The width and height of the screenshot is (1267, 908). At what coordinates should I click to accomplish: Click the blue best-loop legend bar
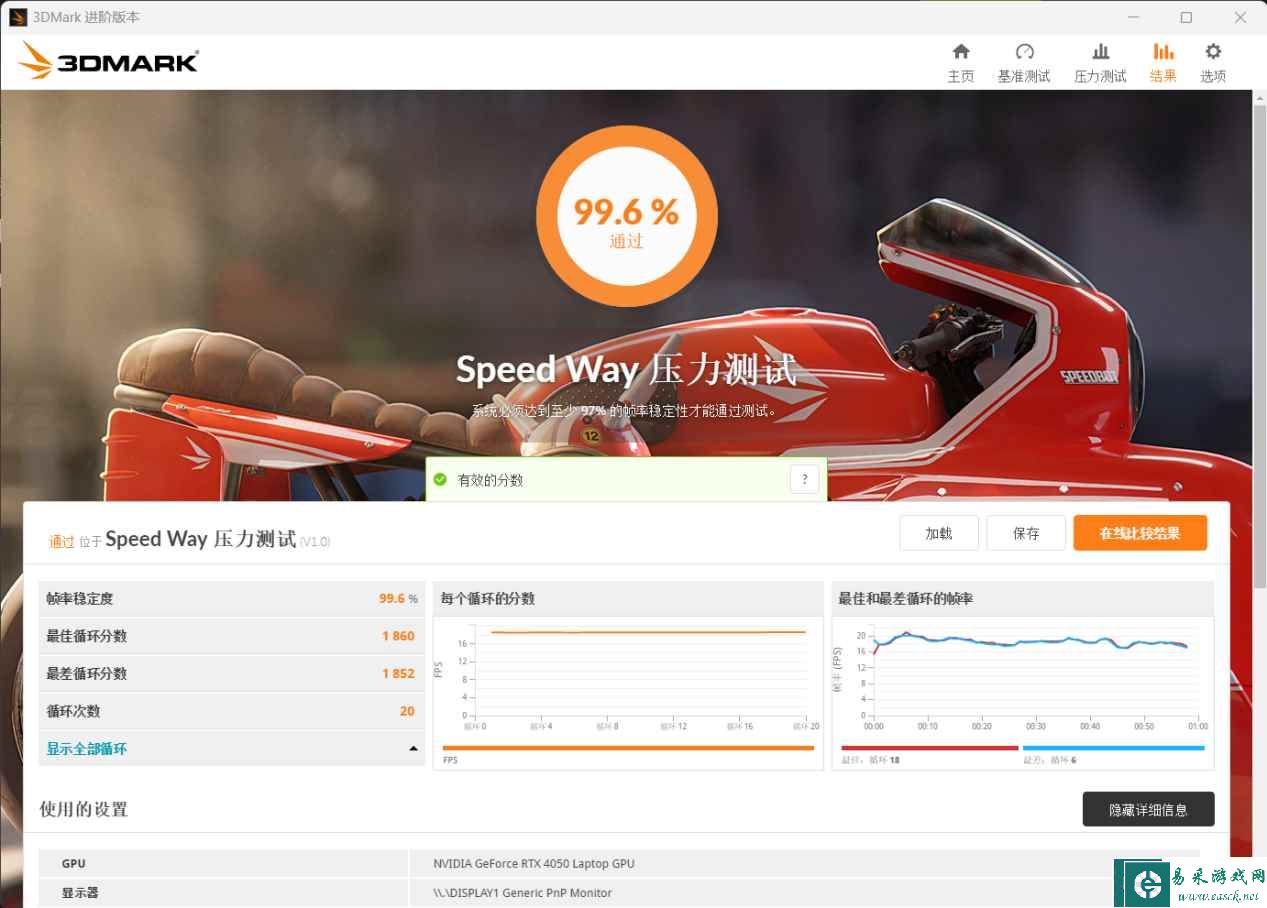coord(1114,748)
